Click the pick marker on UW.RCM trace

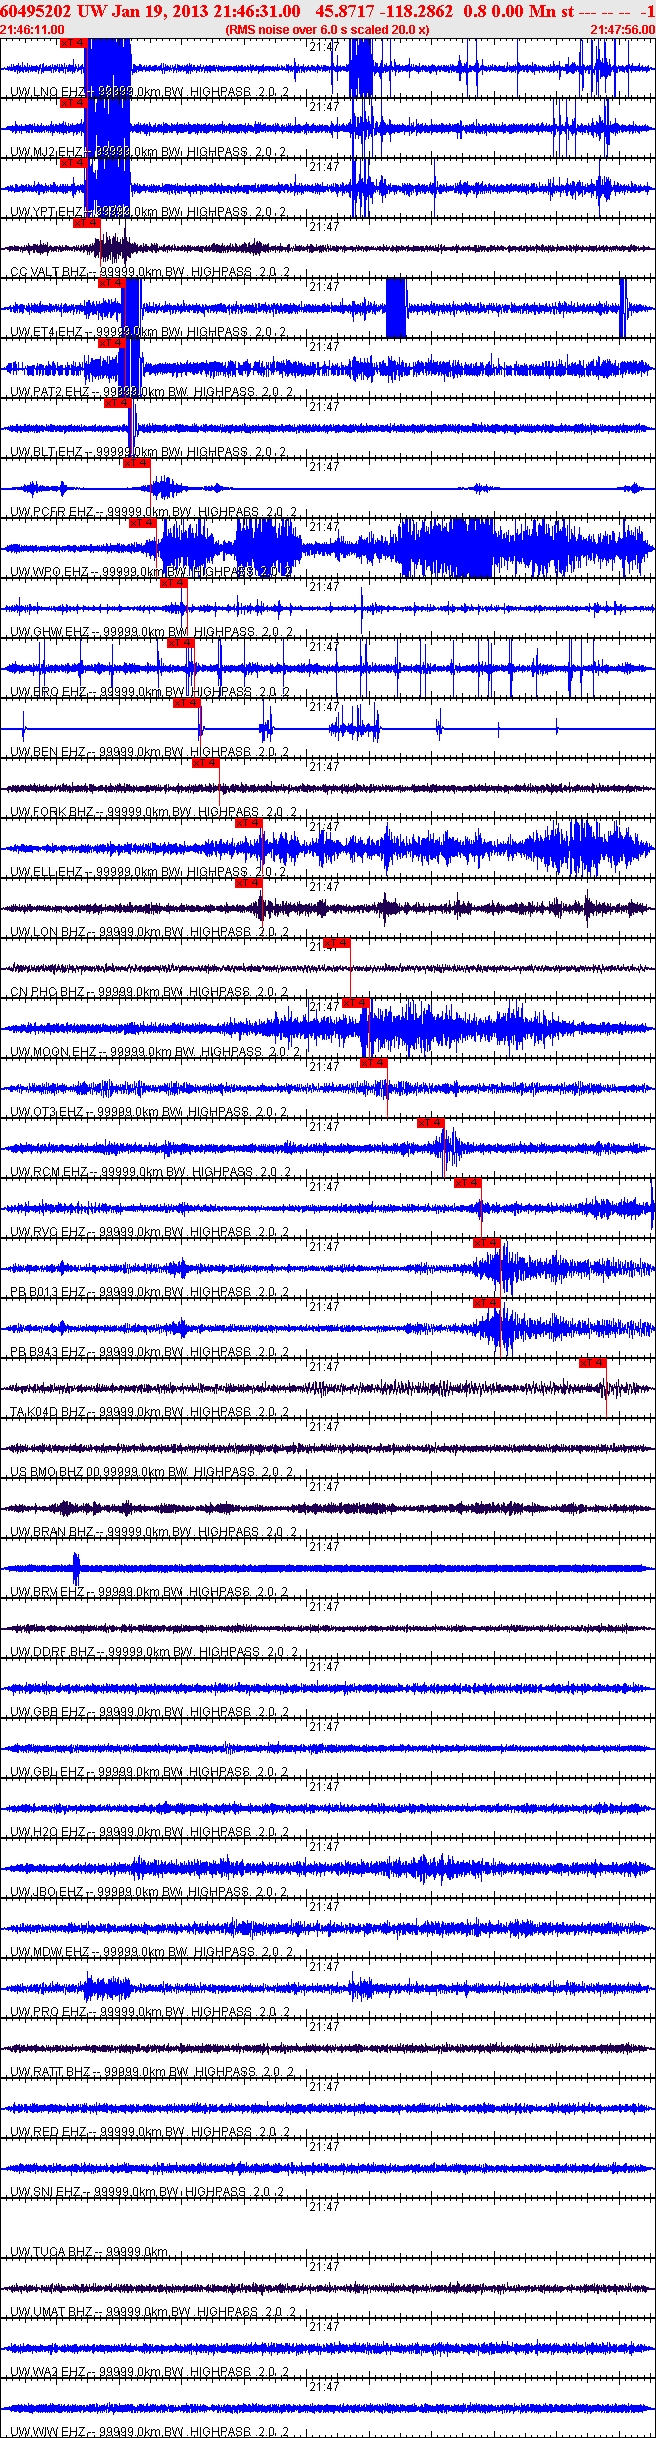click(431, 1123)
